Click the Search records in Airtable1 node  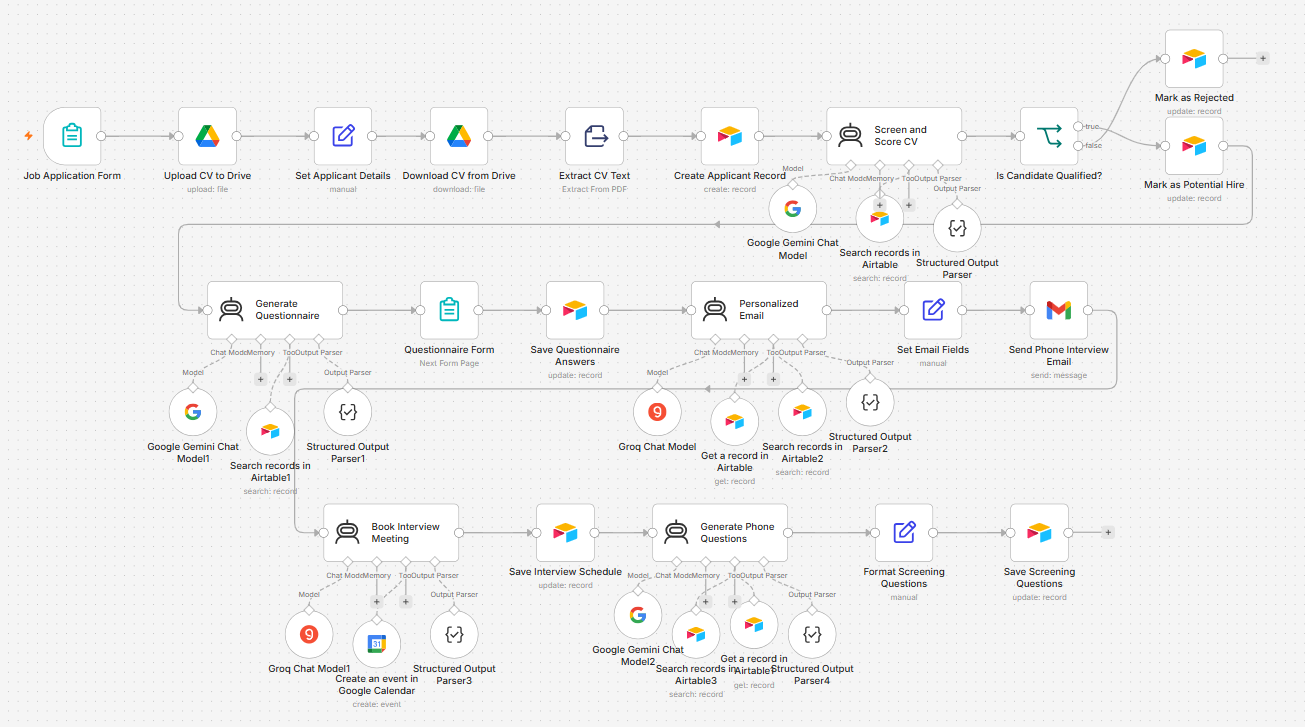(x=270, y=431)
